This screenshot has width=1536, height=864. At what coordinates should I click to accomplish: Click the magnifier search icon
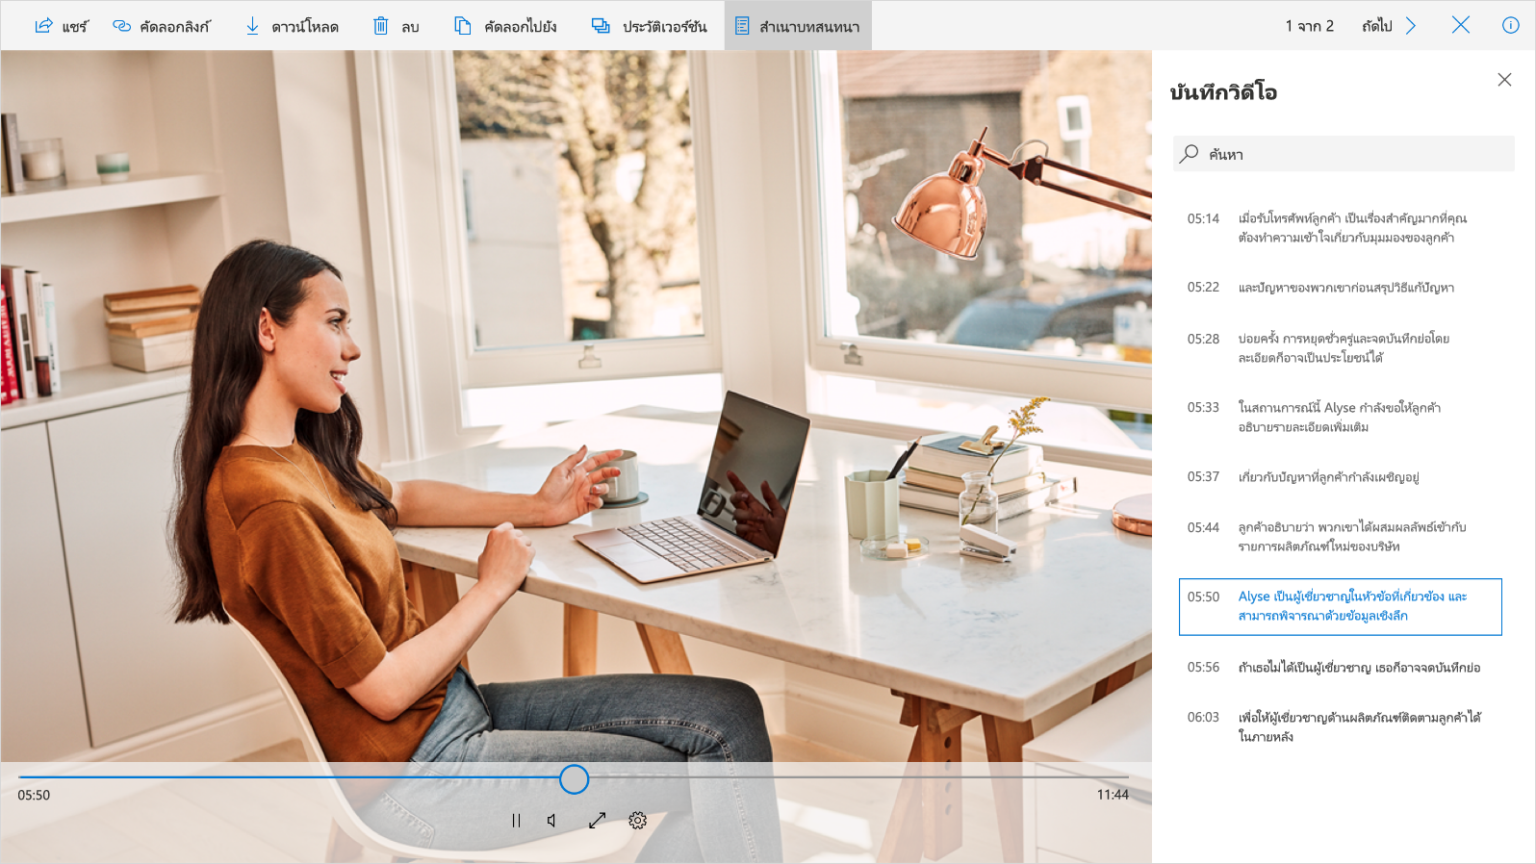tap(1189, 154)
